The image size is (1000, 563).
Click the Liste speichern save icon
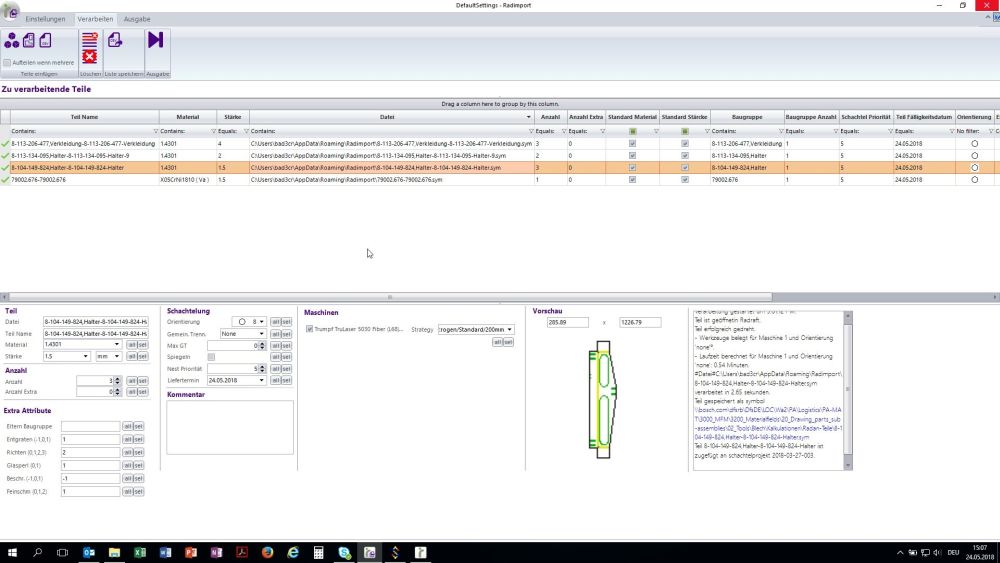tap(116, 41)
